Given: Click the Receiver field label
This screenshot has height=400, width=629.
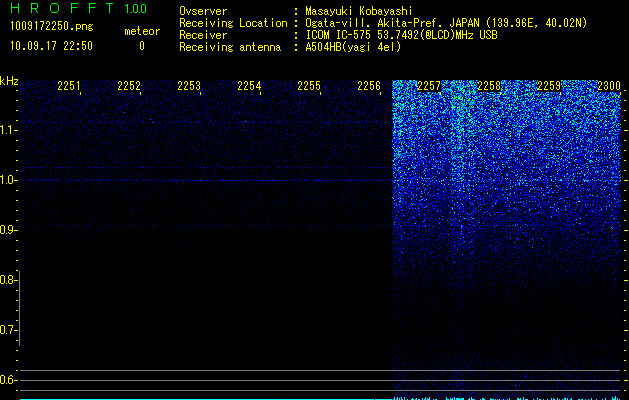Looking at the screenshot, I should point(203,35).
